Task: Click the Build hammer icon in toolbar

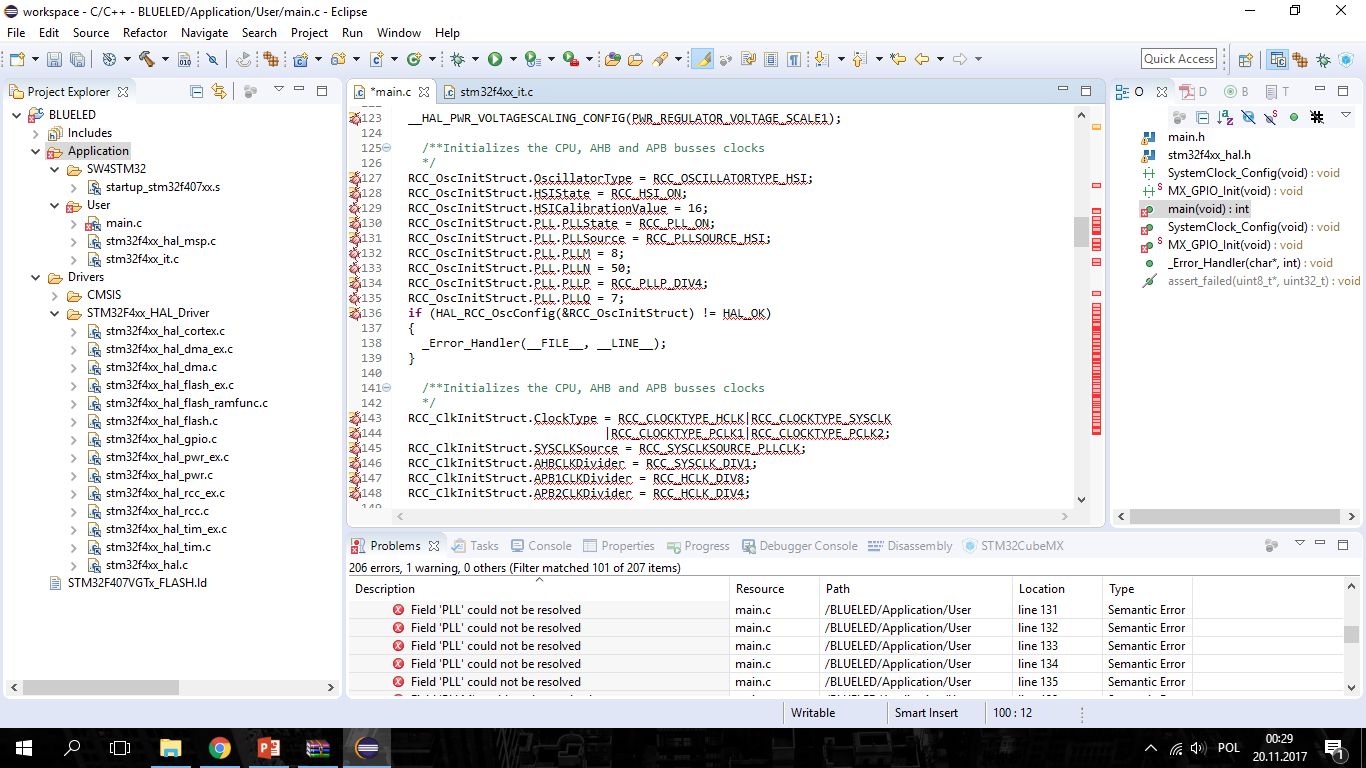Action: (x=147, y=59)
